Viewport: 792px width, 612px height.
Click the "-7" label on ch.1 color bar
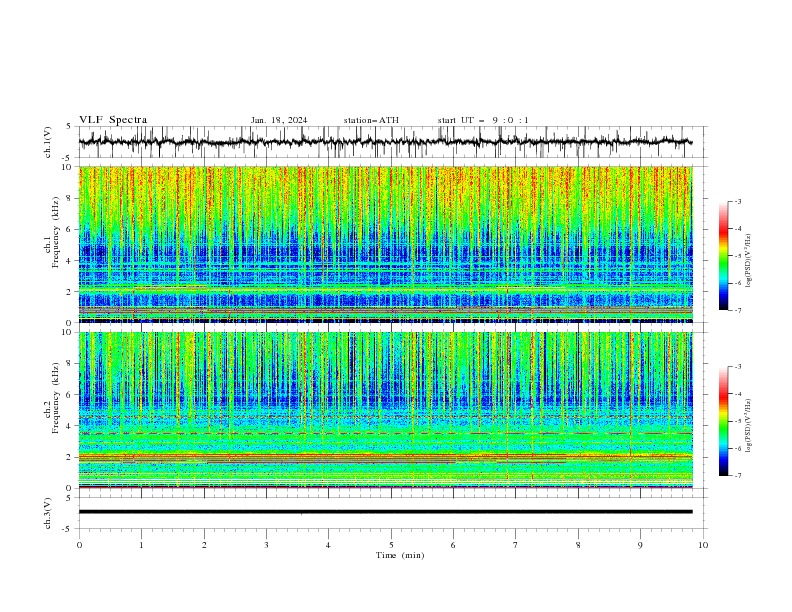click(738, 311)
